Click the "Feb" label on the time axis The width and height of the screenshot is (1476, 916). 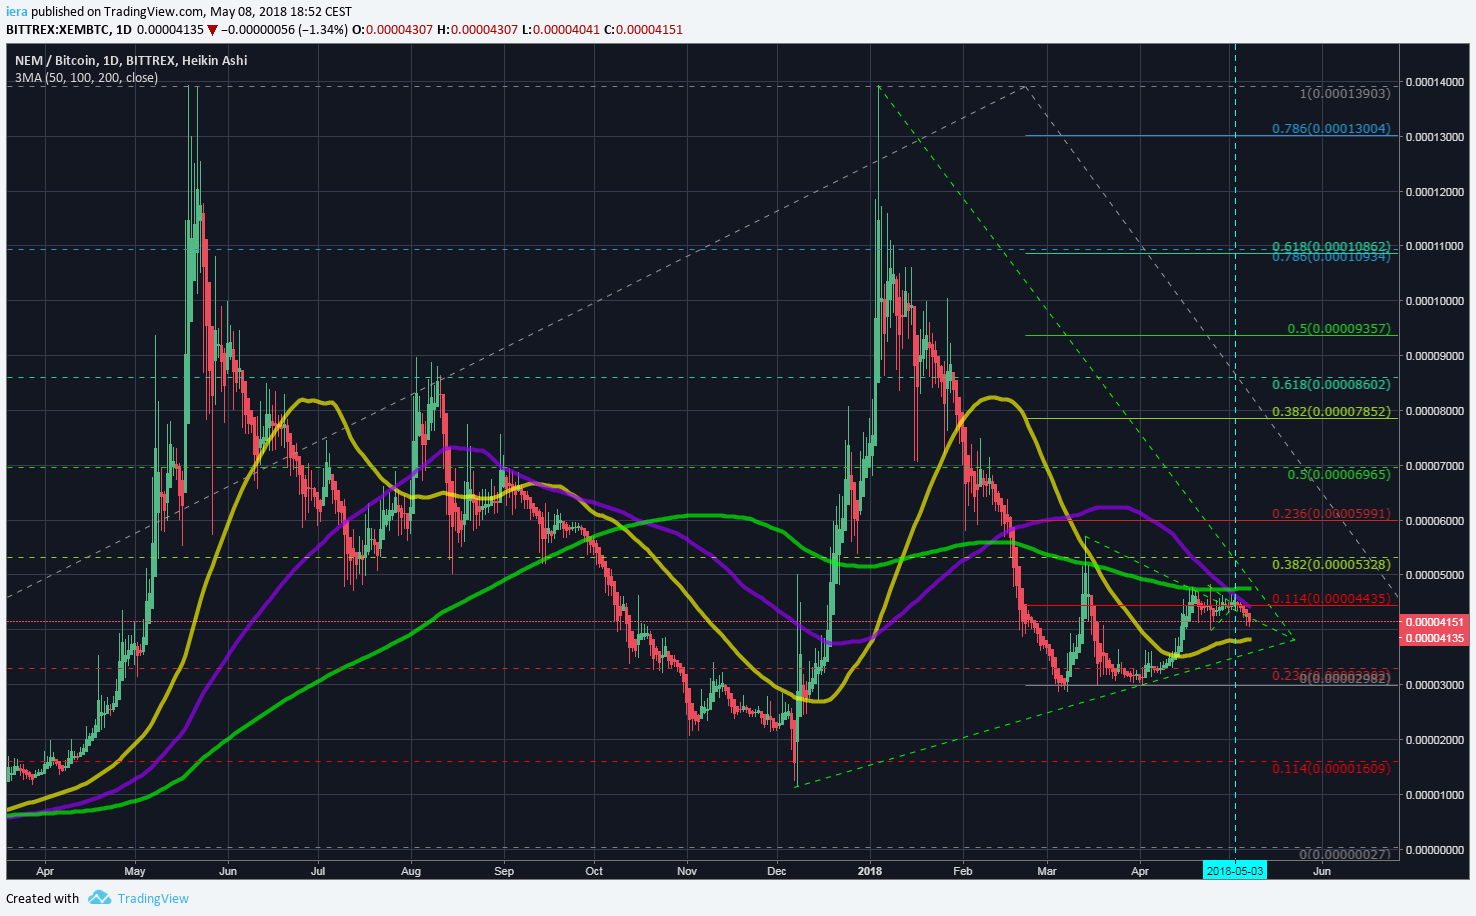962,871
